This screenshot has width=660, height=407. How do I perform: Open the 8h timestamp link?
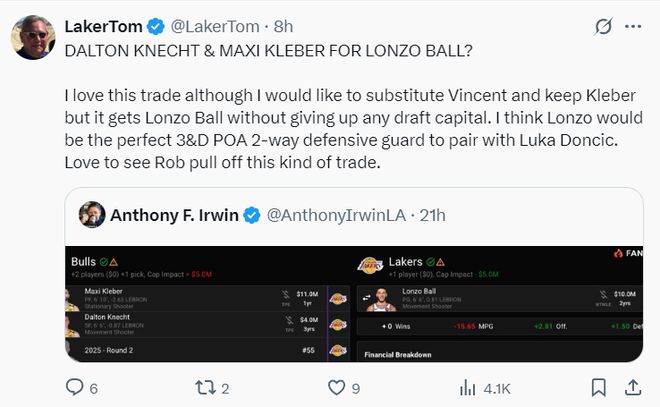pos(281,25)
